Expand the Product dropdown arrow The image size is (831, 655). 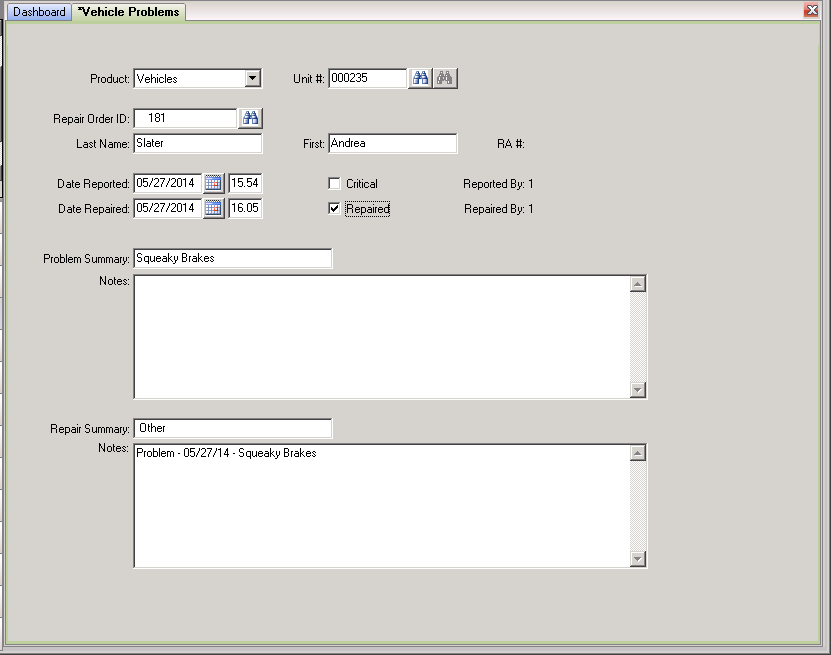pyautogui.click(x=253, y=79)
